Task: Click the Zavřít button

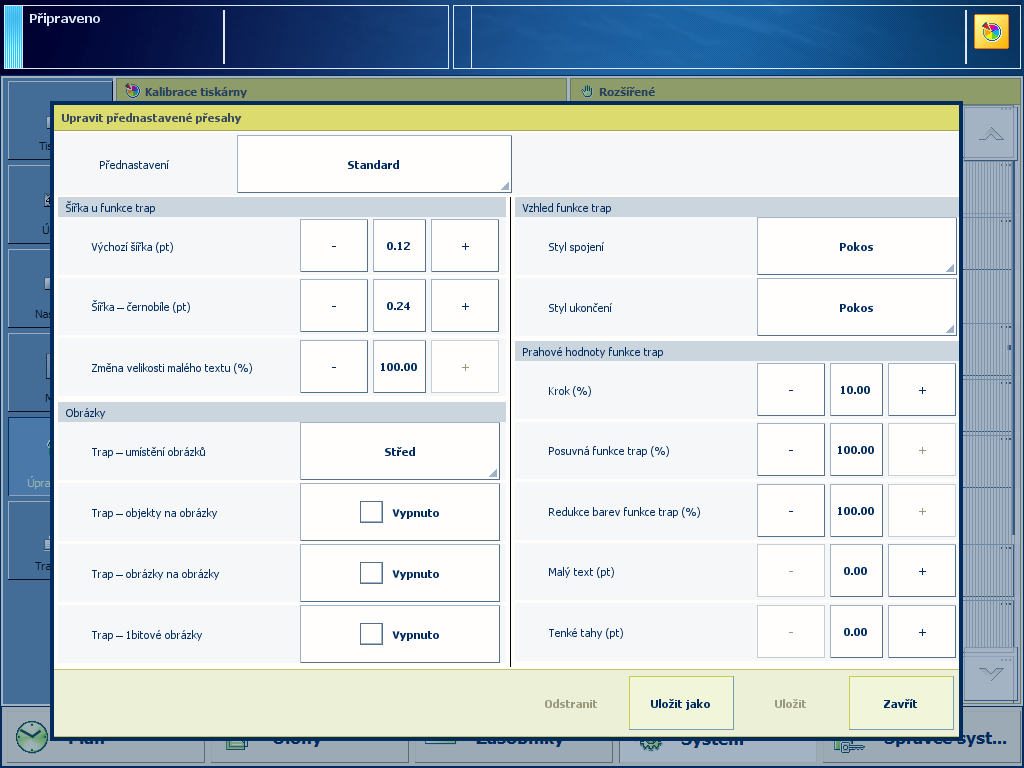Action: pos(901,703)
